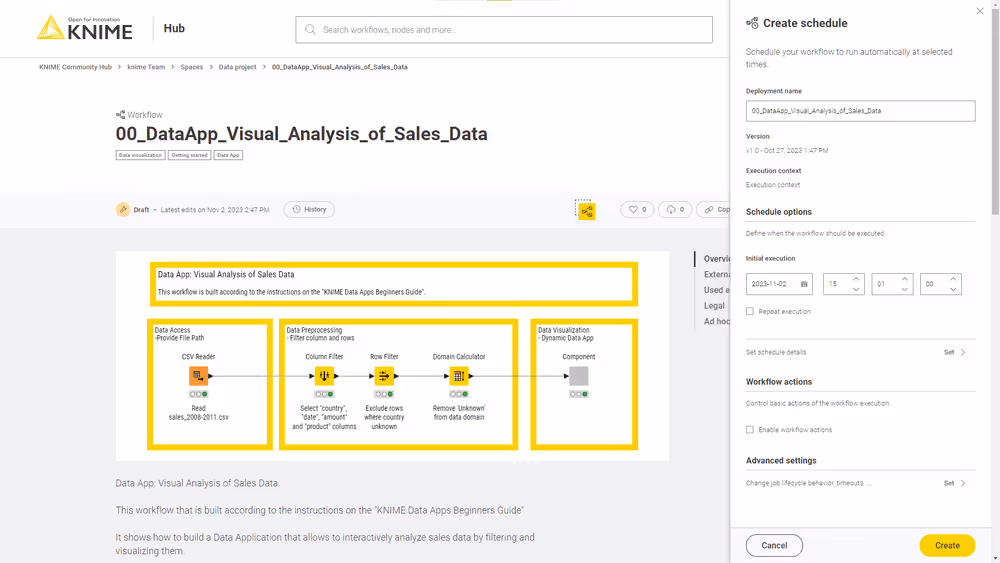Click the Column Filter node icon
Image resolution: width=1000 pixels, height=563 pixels.
tap(324, 376)
